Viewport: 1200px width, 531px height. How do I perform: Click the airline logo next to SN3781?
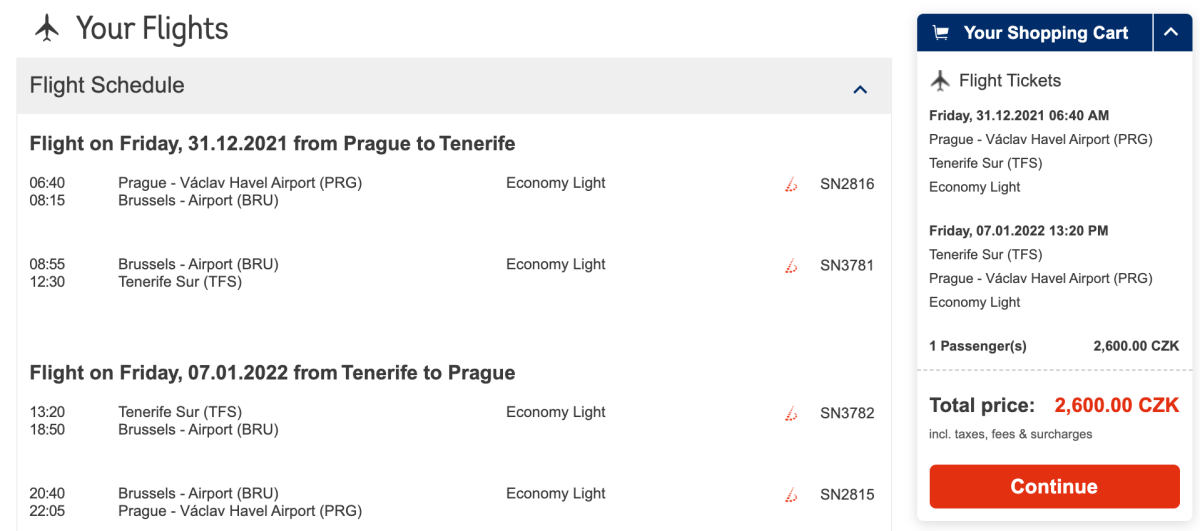(x=791, y=266)
